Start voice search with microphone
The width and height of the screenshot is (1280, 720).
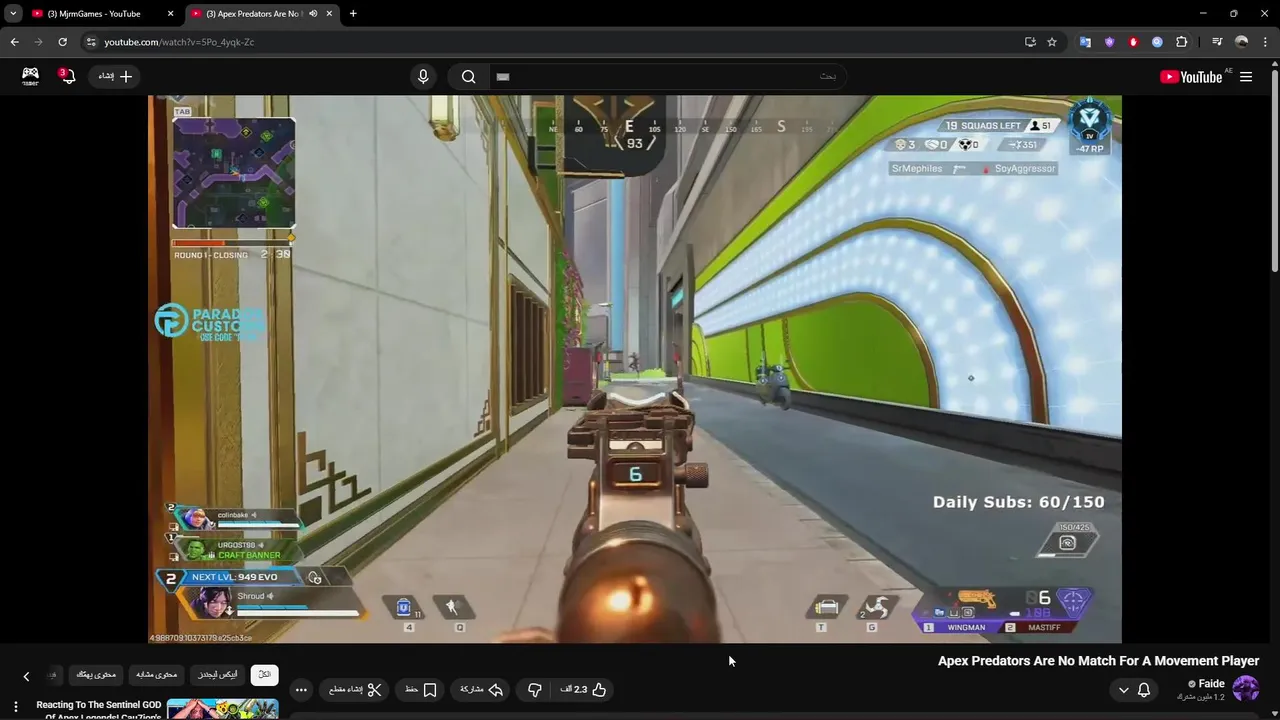pyautogui.click(x=423, y=77)
